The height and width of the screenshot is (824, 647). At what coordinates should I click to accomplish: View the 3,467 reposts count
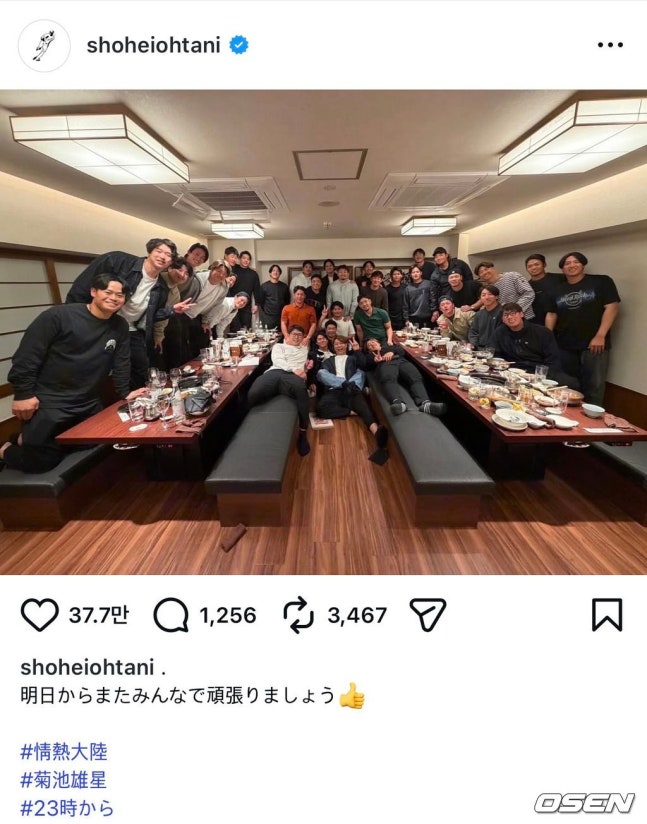357,615
